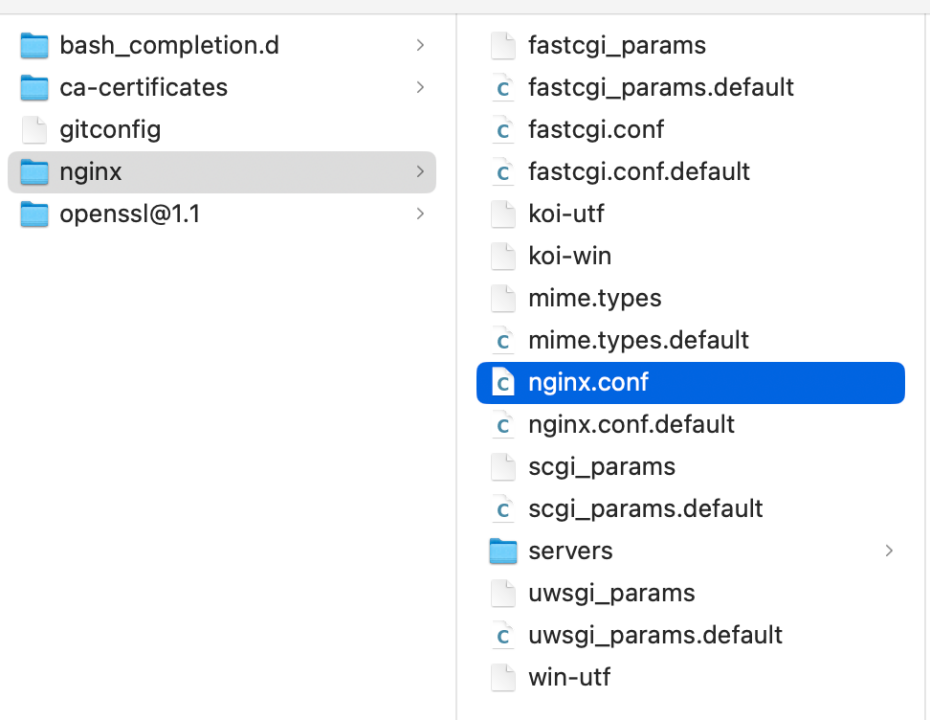Select the servers folder name
The image size is (930, 720).
click(x=571, y=552)
